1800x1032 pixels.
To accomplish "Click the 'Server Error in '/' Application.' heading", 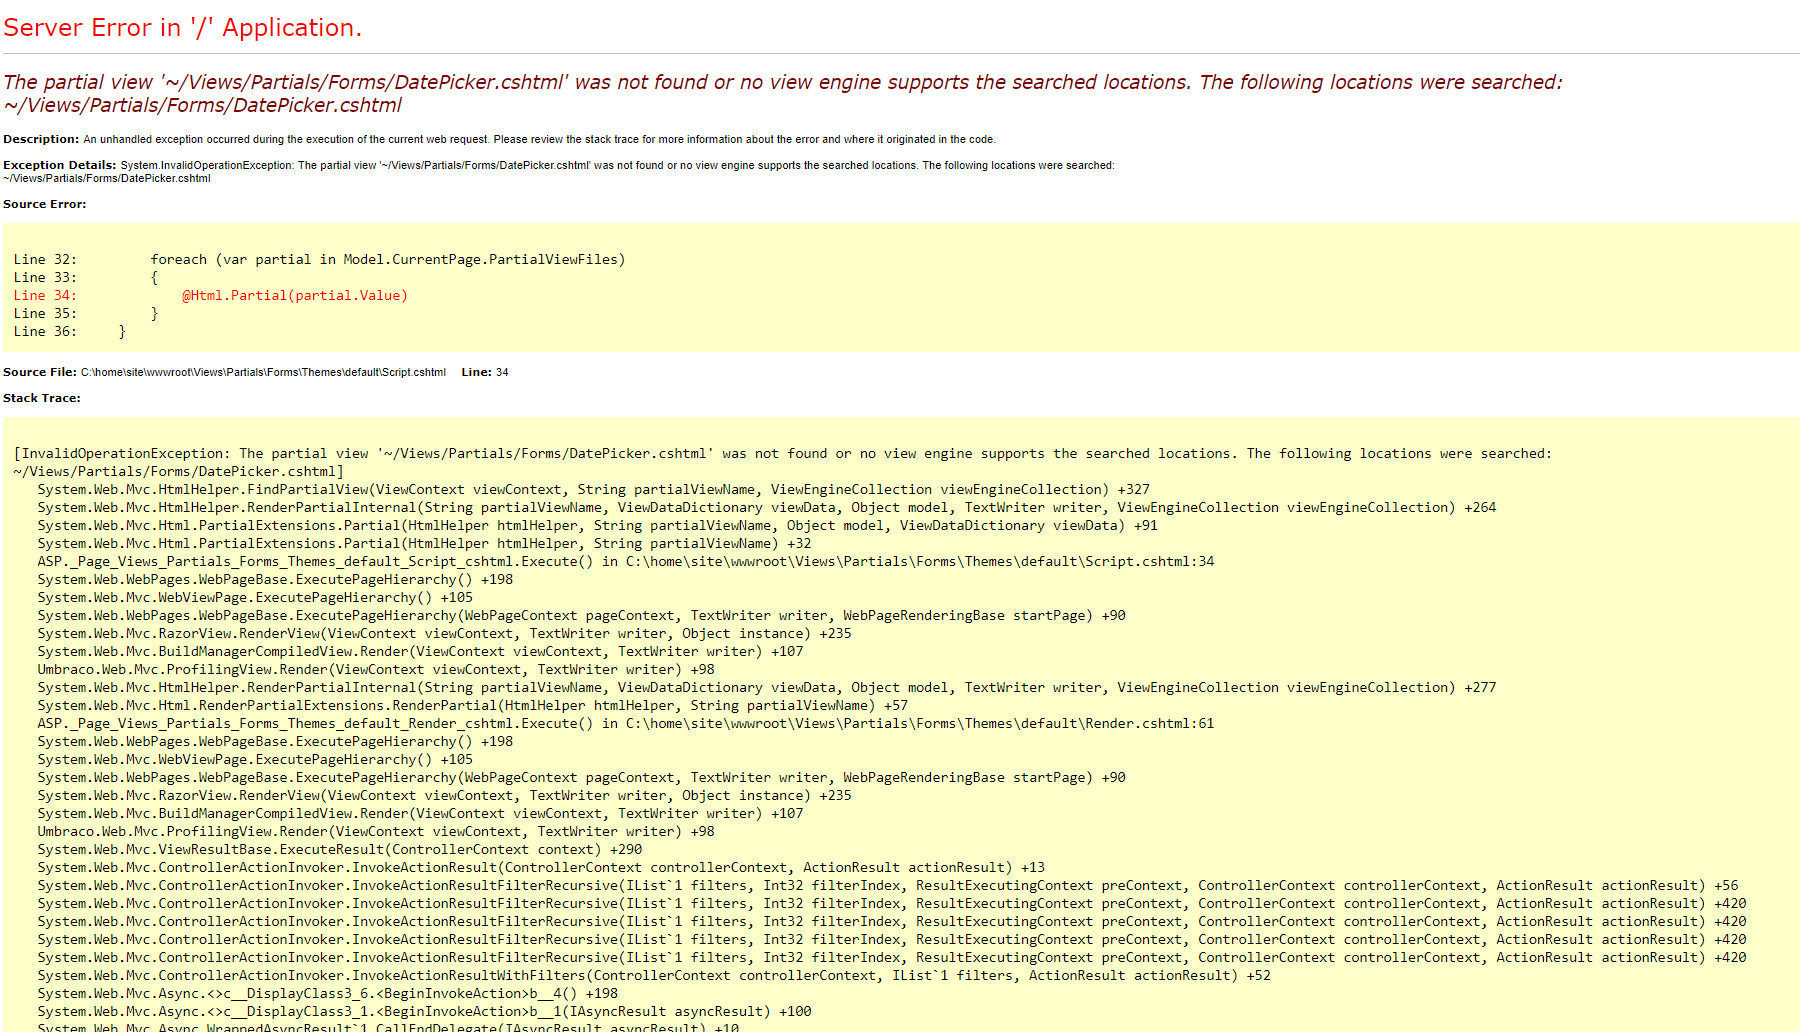I will 183,27.
